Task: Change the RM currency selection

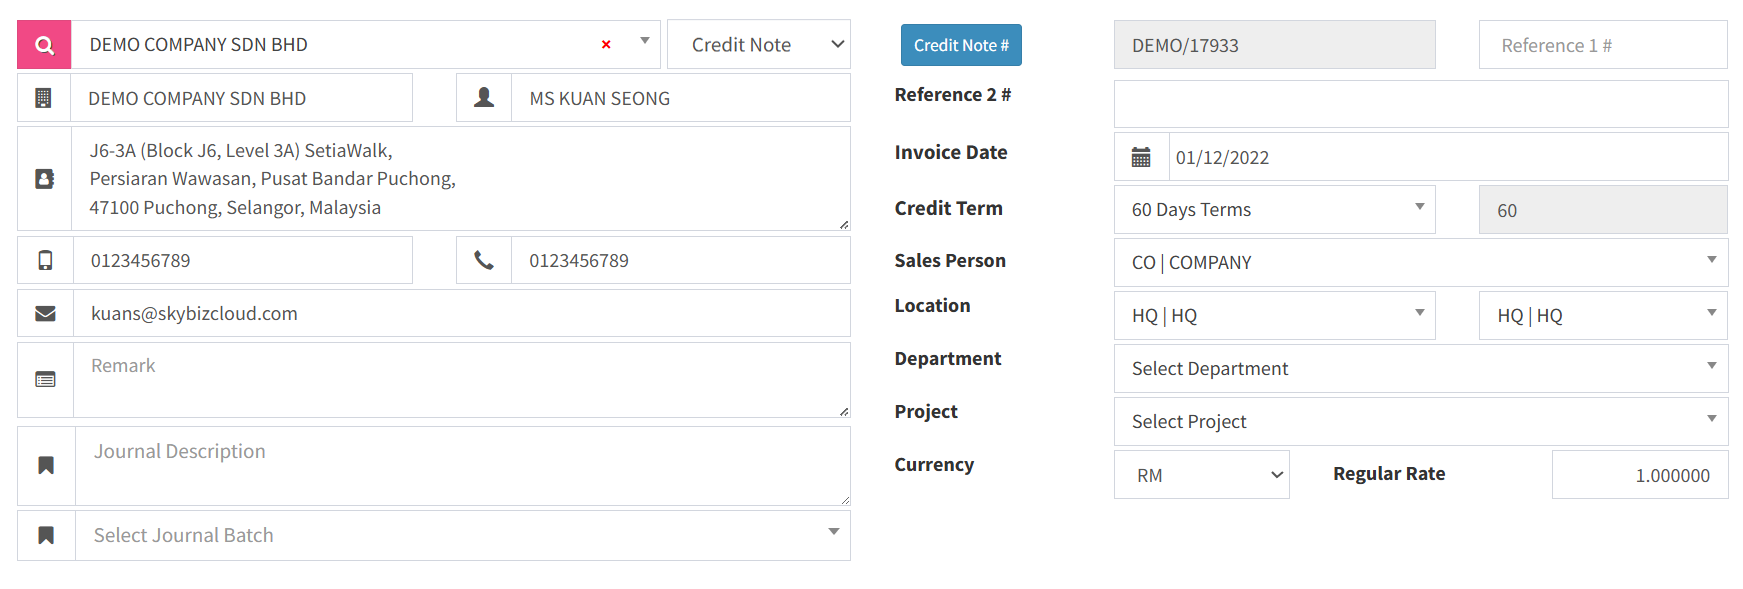Action: tap(1201, 475)
